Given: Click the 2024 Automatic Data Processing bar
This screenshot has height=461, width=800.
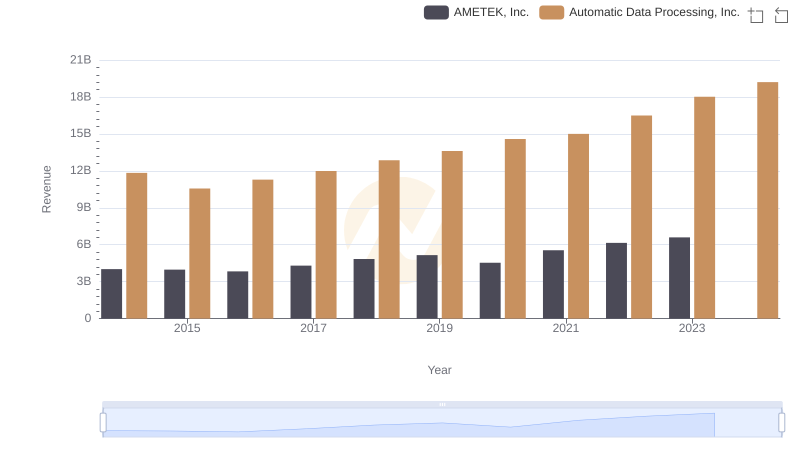Looking at the screenshot, I should click(x=767, y=200).
